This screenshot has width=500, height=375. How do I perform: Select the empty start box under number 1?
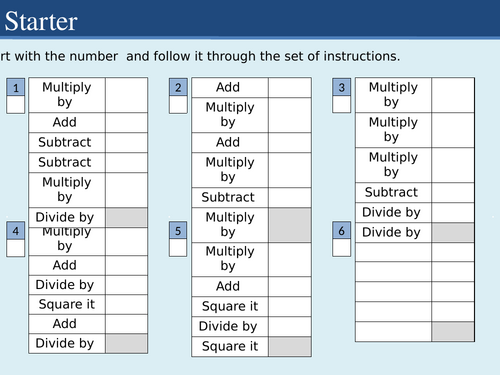coord(16,105)
